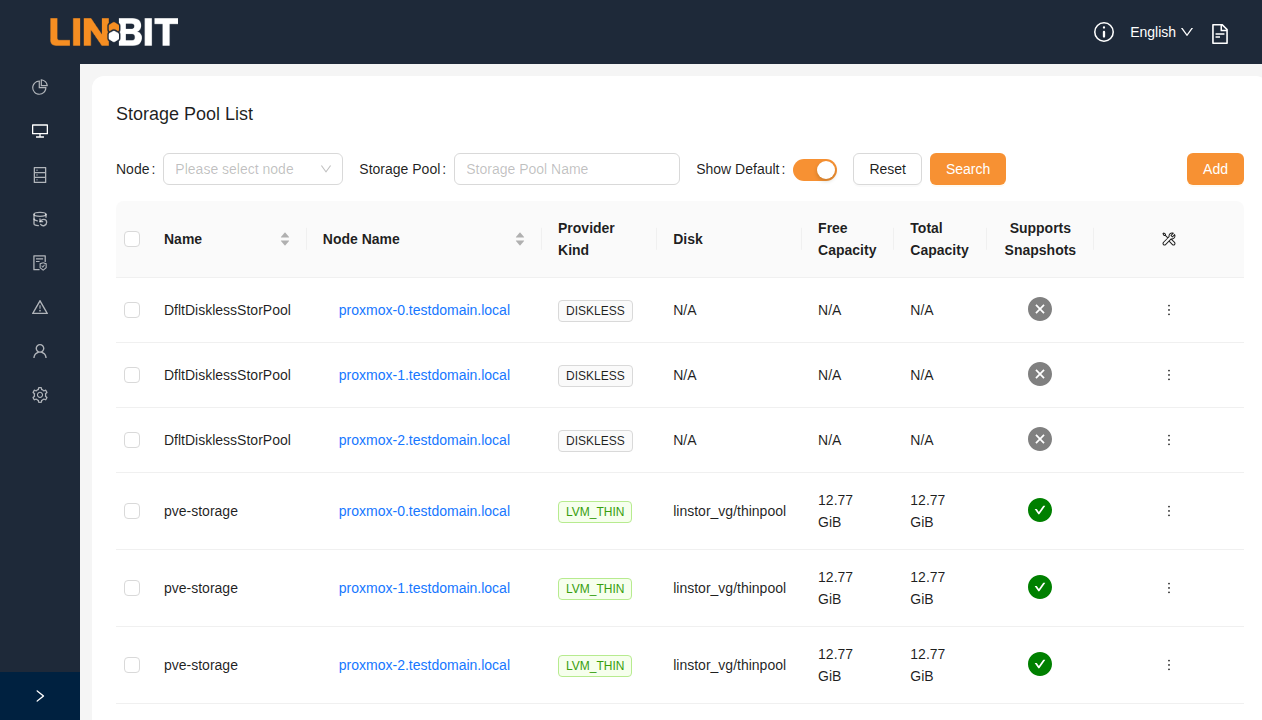This screenshot has height=720, width=1262.
Task: Click snapshot unsupported icon for DfltDisklessStorPool proxmox-0
Action: (1040, 309)
